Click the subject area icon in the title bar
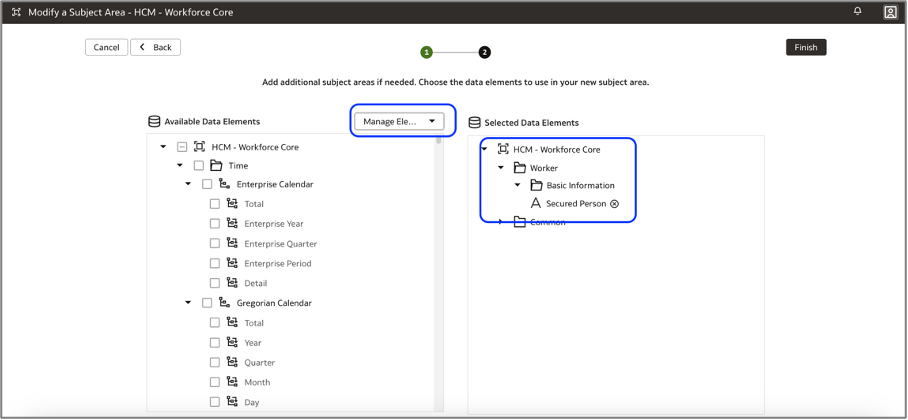Screen dimensions: 908x420 pos(16,12)
